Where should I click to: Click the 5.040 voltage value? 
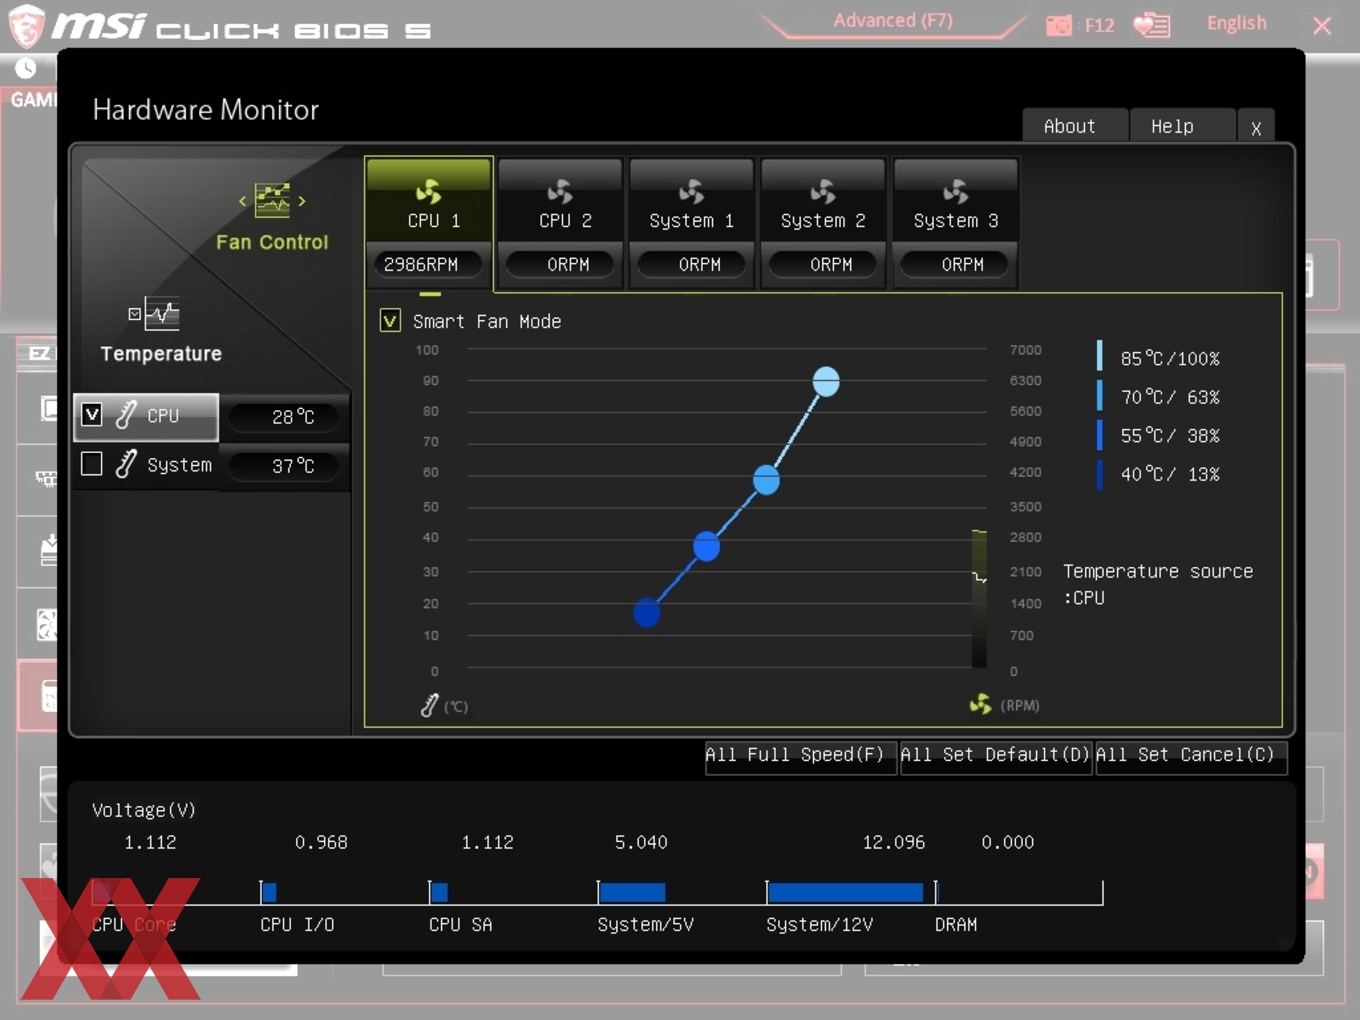(x=641, y=842)
